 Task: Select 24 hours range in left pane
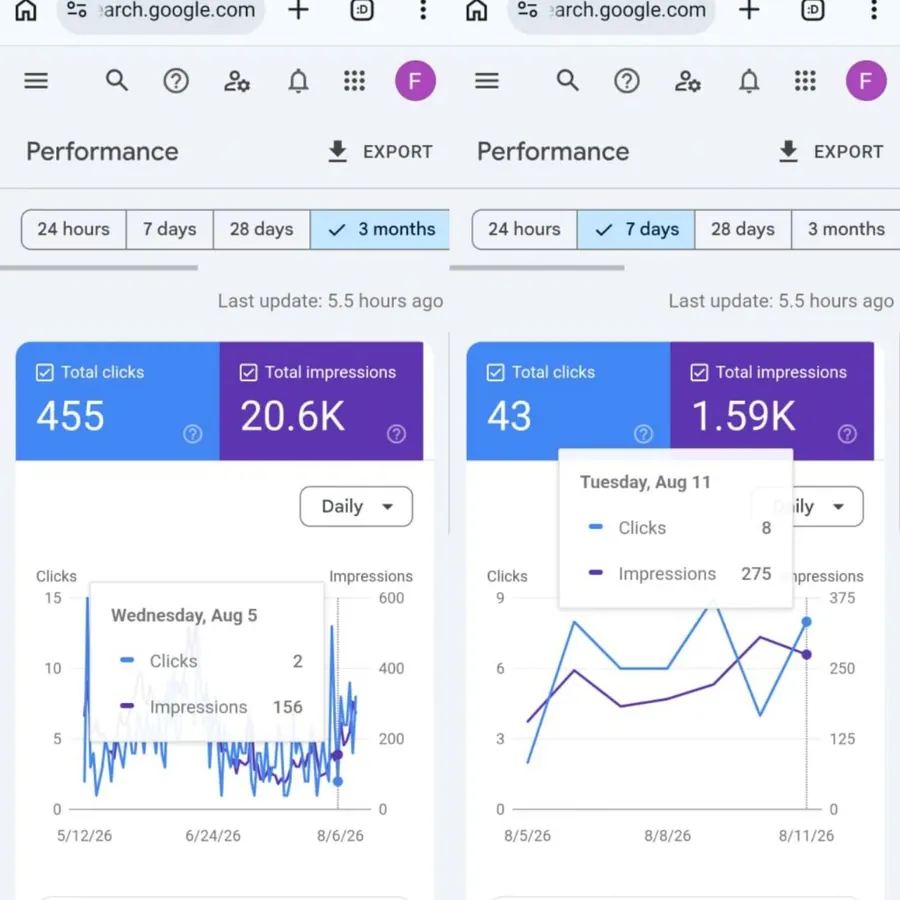coord(73,229)
